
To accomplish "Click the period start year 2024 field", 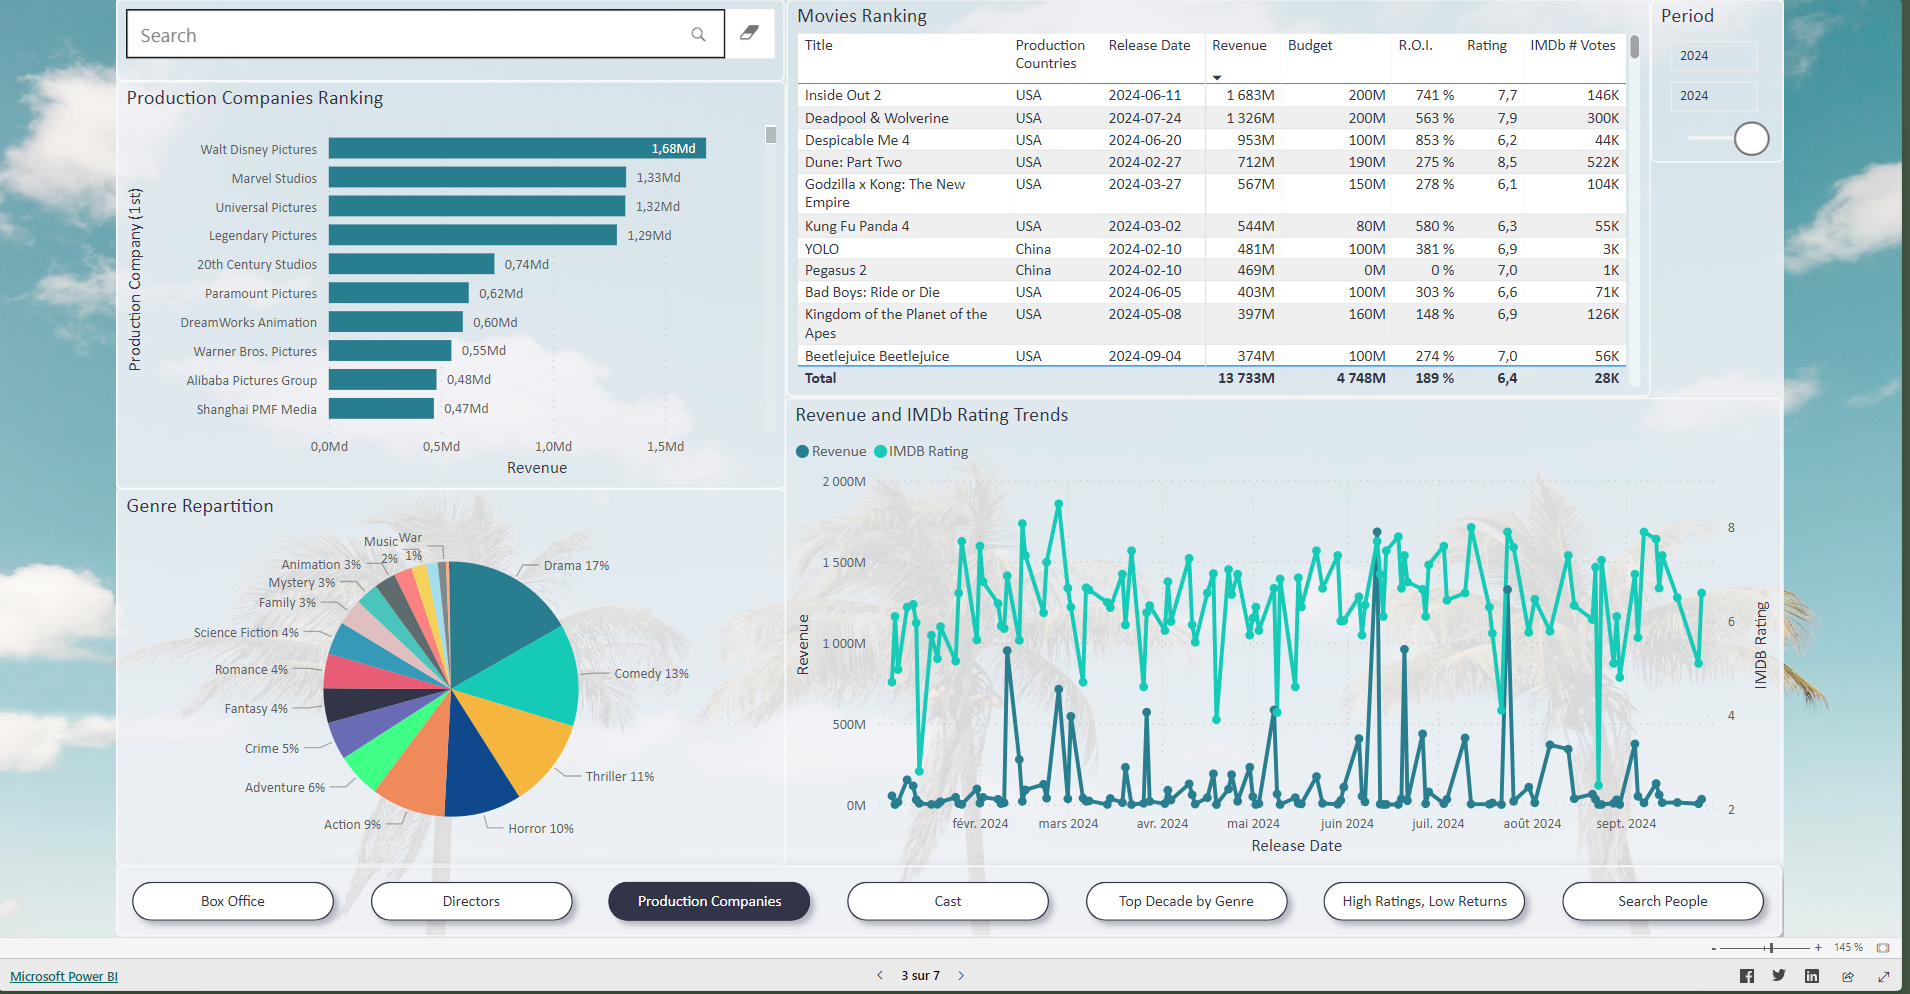I will pos(1713,56).
